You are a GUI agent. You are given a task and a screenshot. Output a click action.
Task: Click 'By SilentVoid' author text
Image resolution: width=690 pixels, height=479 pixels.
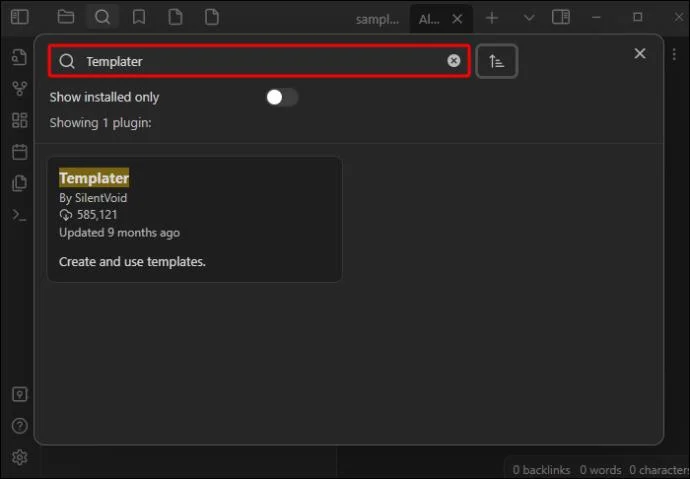93,198
